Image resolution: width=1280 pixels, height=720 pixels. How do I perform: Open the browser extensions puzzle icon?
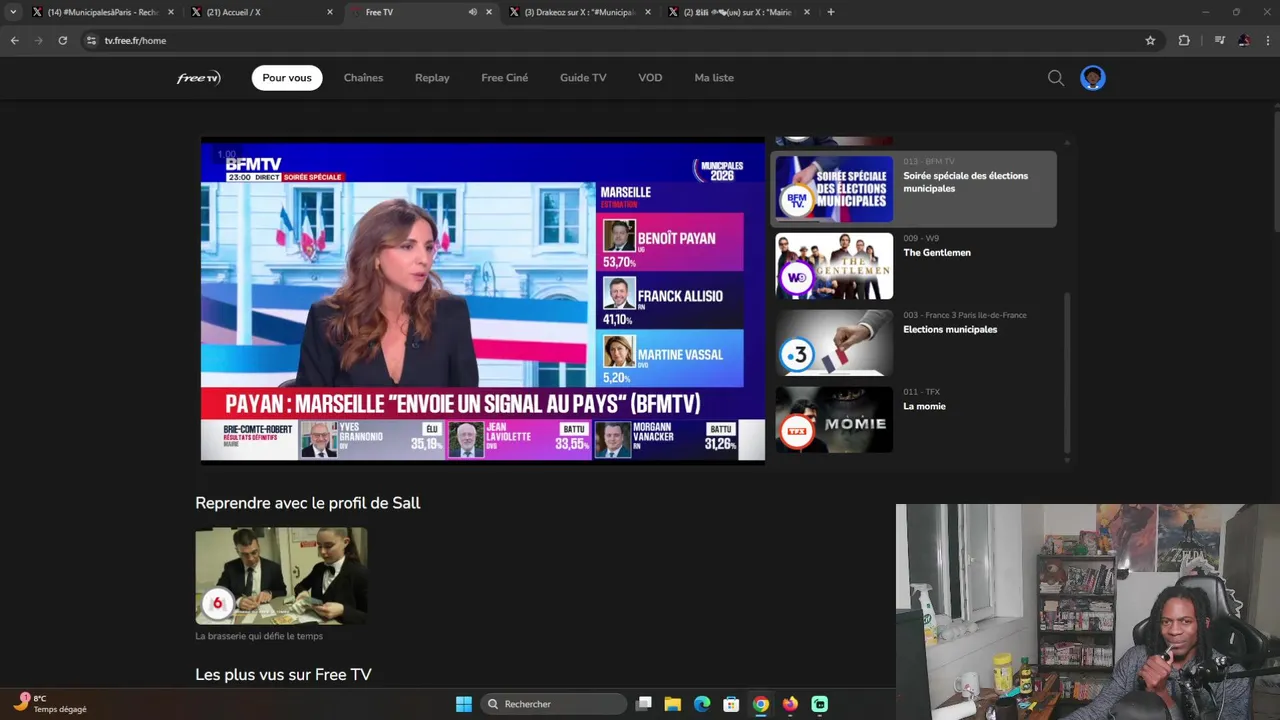tap(1184, 40)
